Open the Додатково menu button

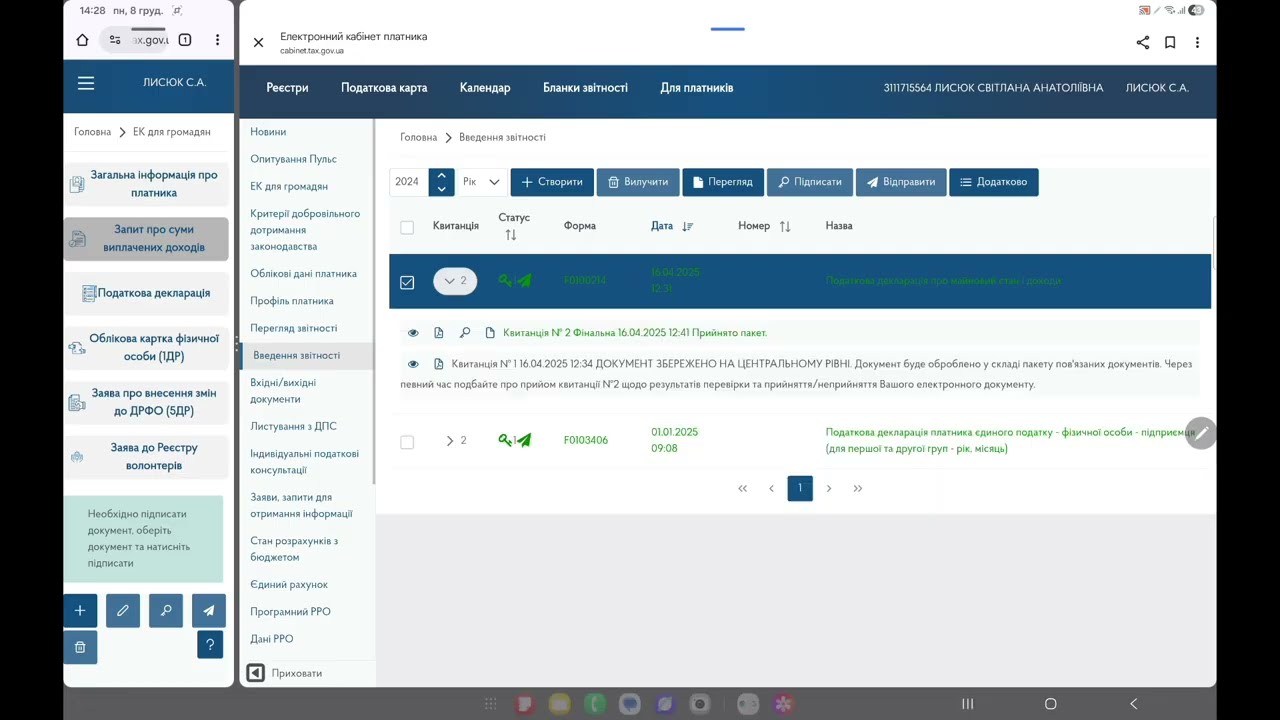[x=994, y=182]
